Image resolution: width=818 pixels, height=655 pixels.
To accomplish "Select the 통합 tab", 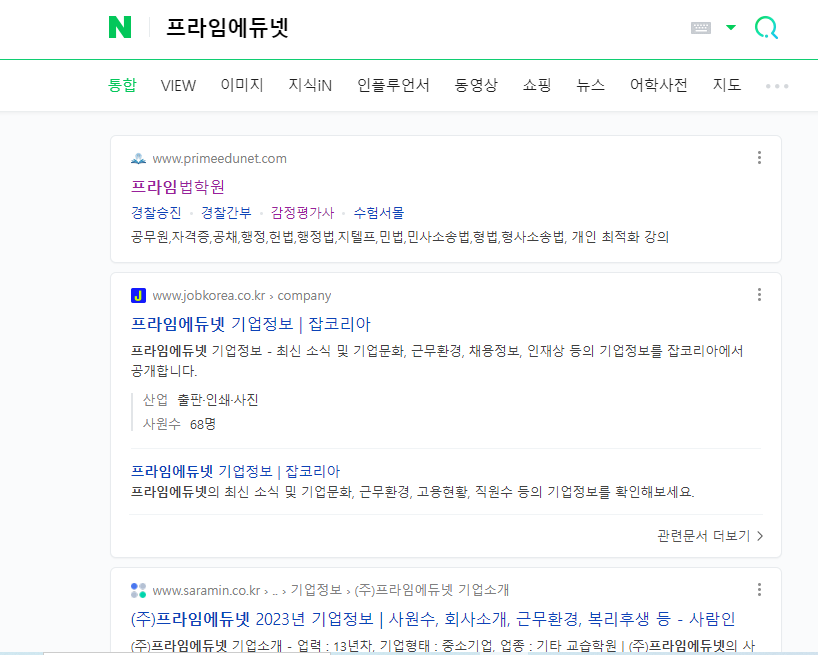I will pos(122,85).
